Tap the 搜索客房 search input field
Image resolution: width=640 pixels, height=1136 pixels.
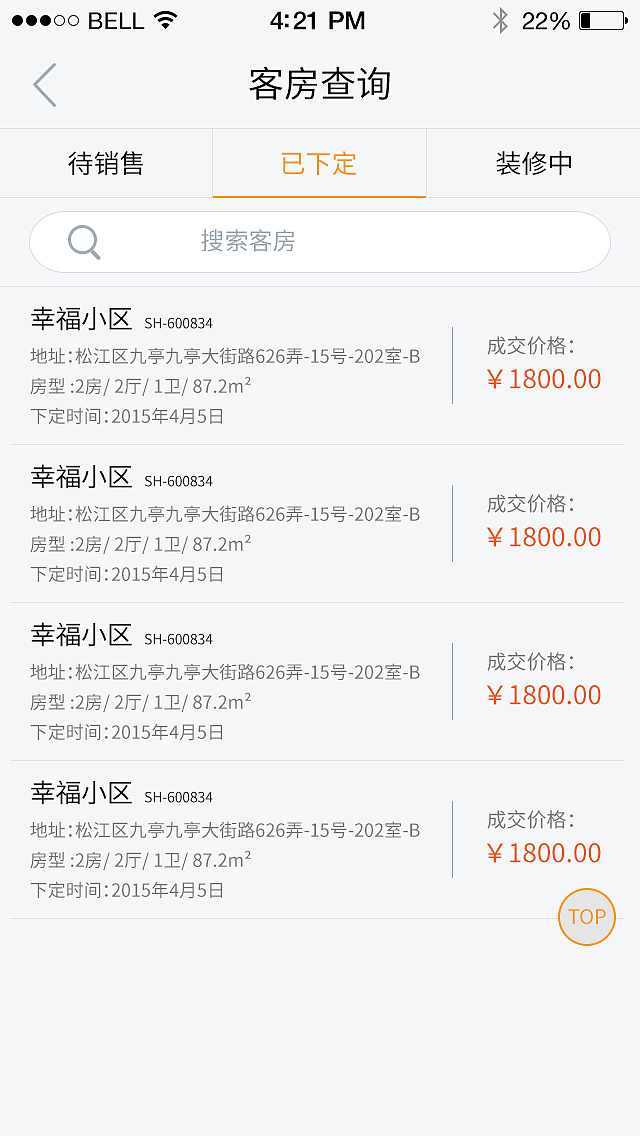tap(320, 241)
